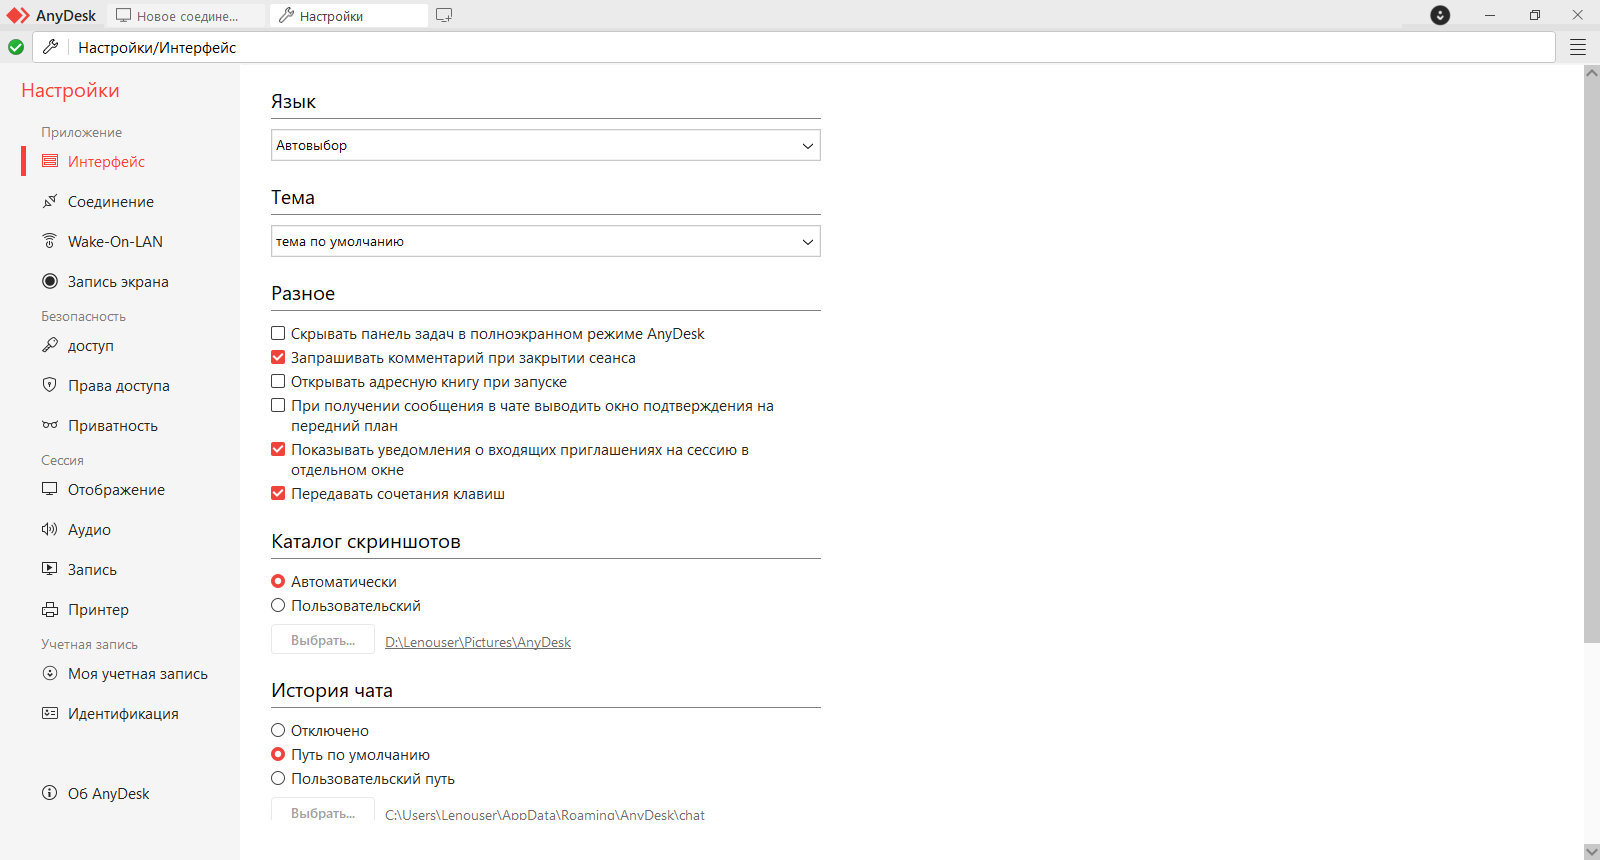Open Приватность settings section
This screenshot has width=1600, height=860.
coord(113,425)
